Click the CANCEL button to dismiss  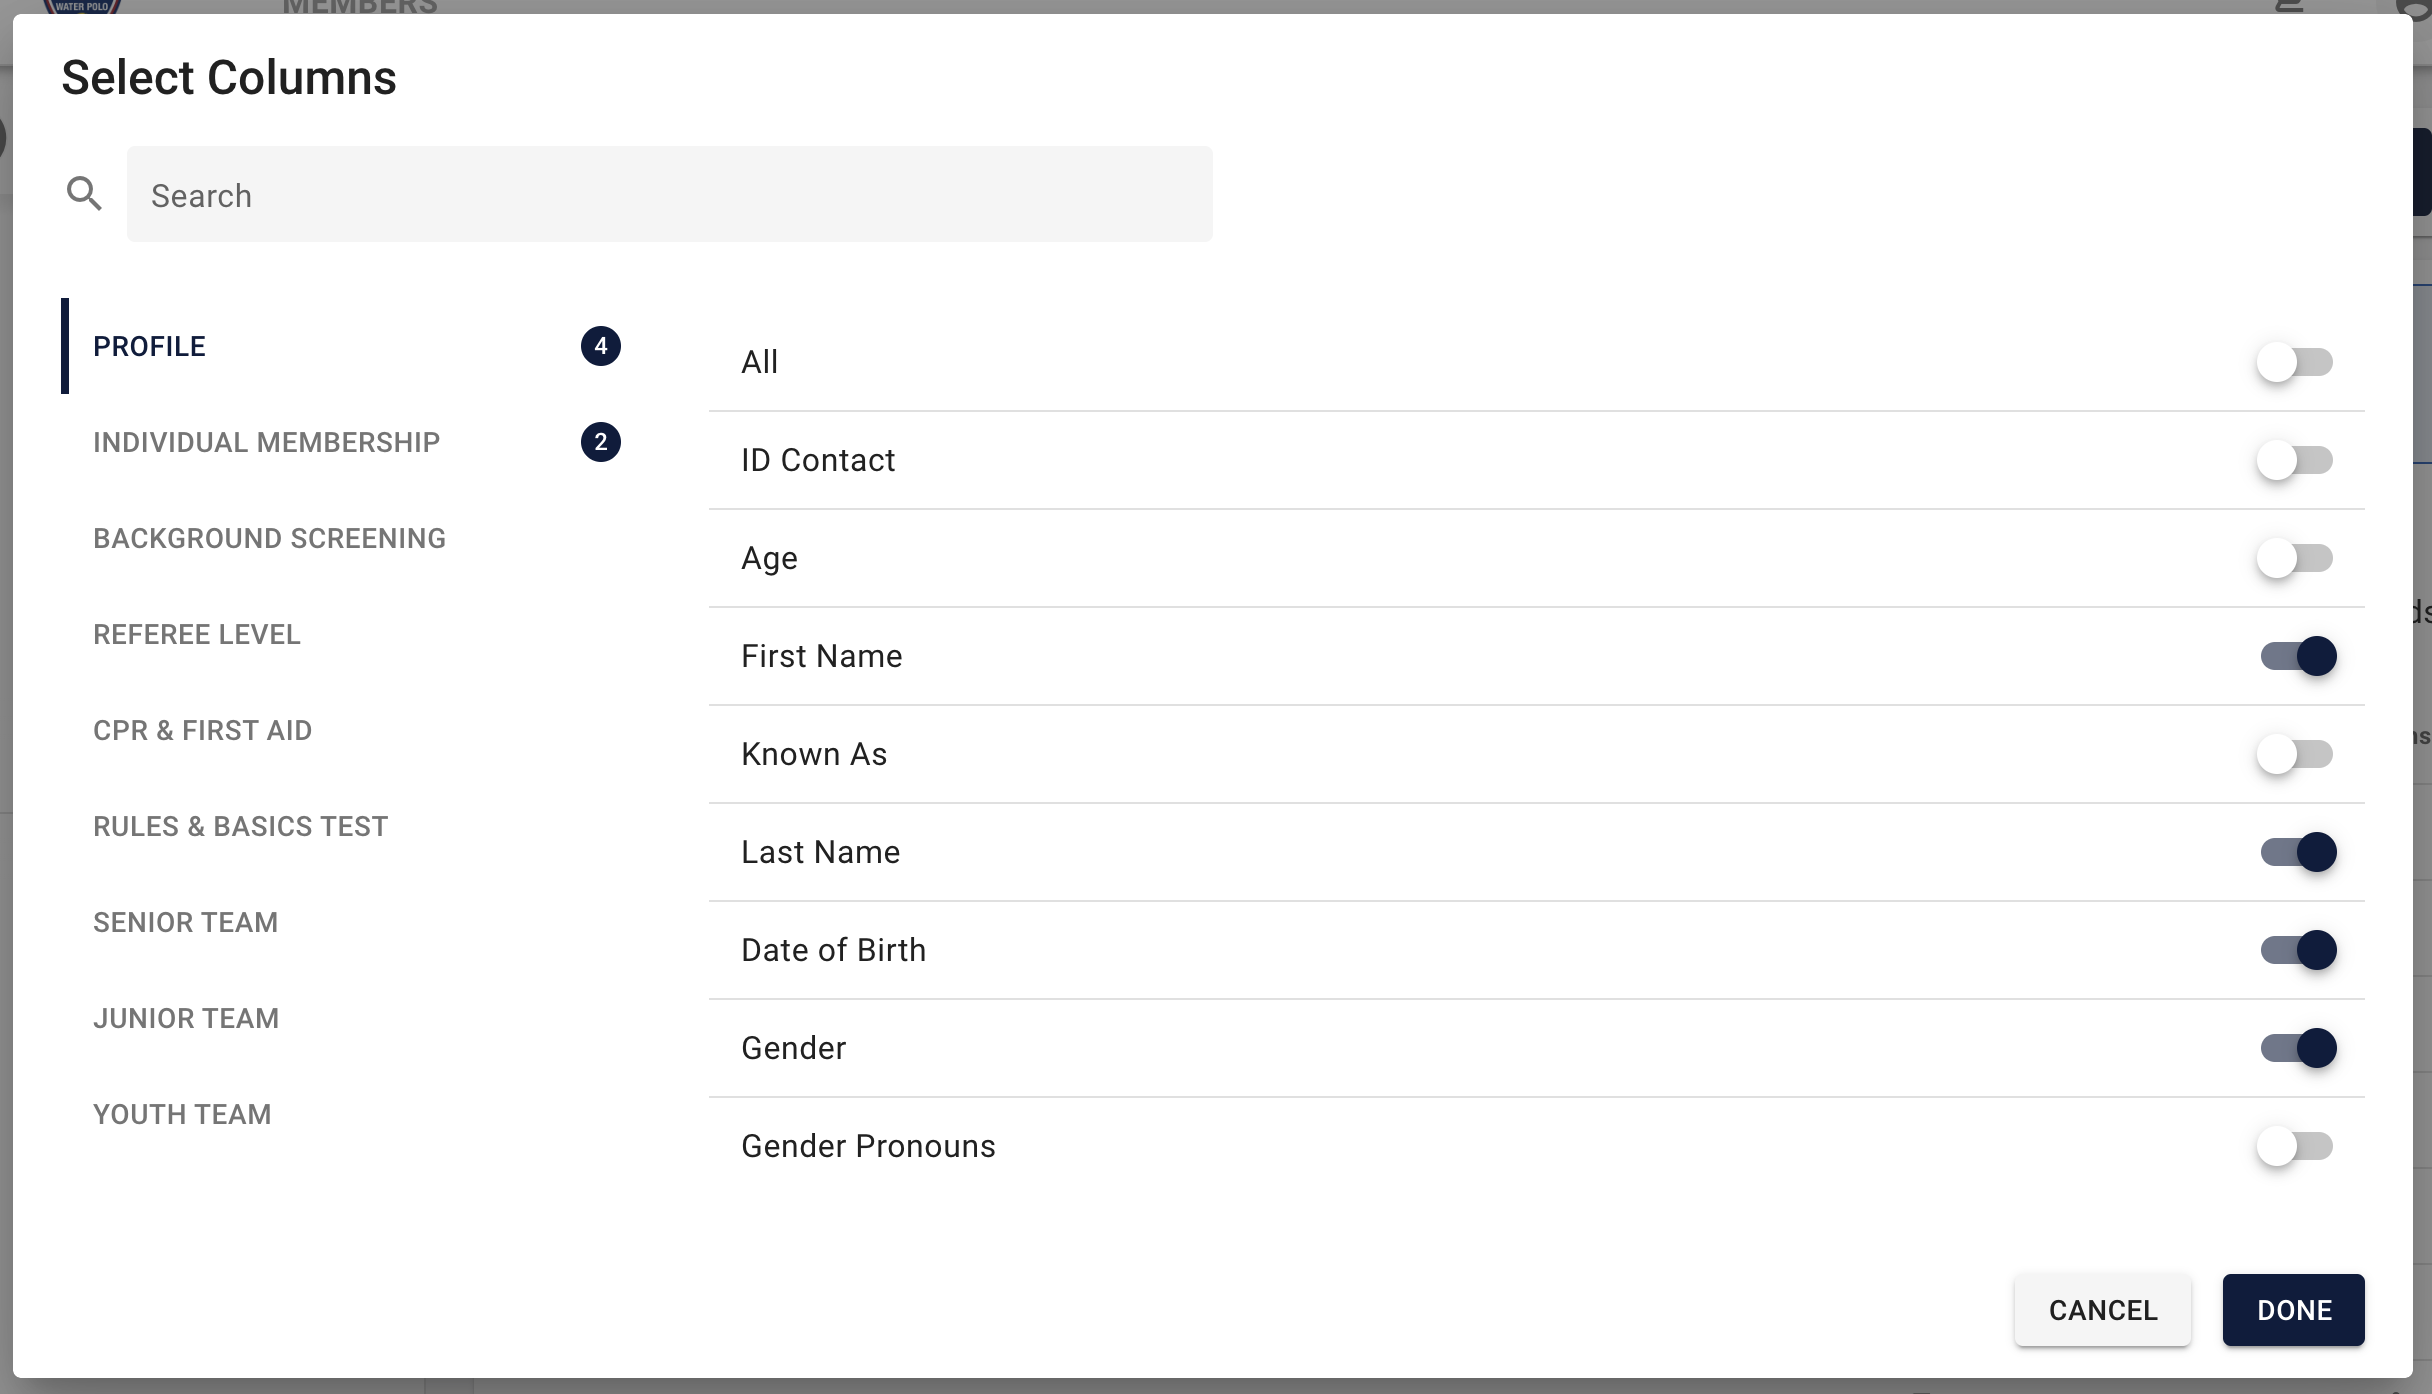(2103, 1309)
